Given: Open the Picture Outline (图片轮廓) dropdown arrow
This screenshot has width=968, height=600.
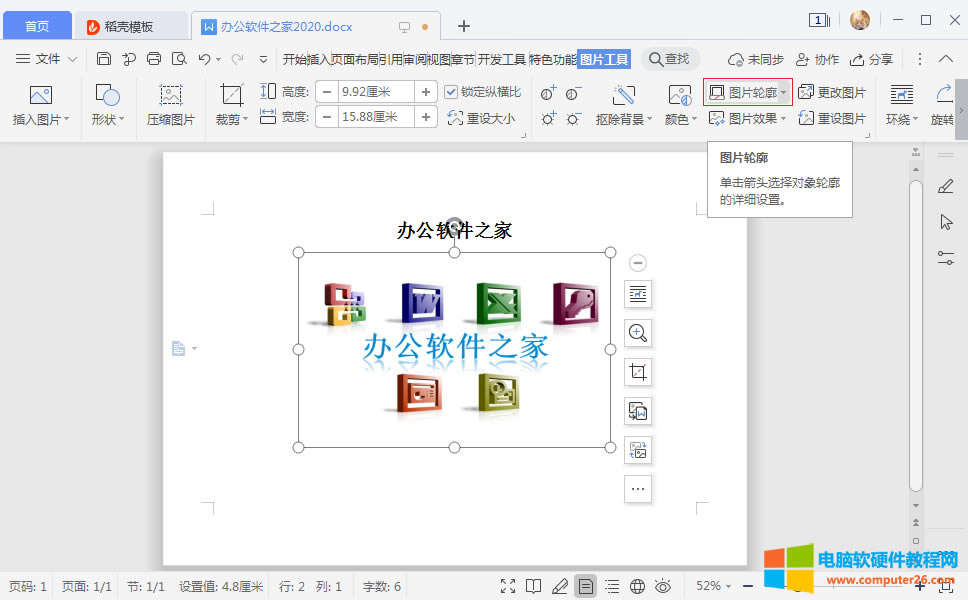Looking at the screenshot, I should click(x=784, y=93).
